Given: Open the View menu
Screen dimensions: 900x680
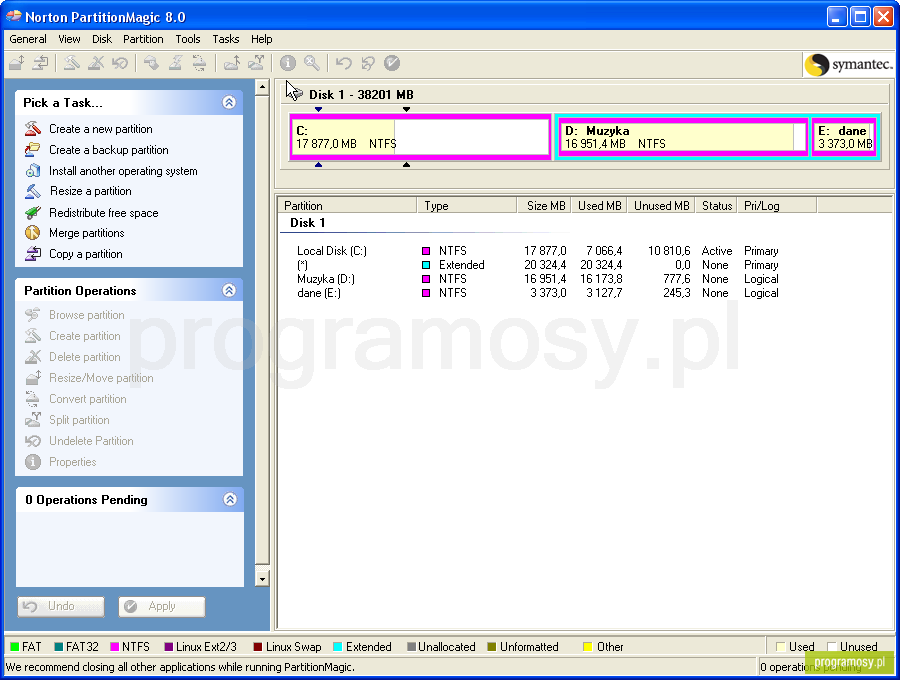Looking at the screenshot, I should click(69, 39).
